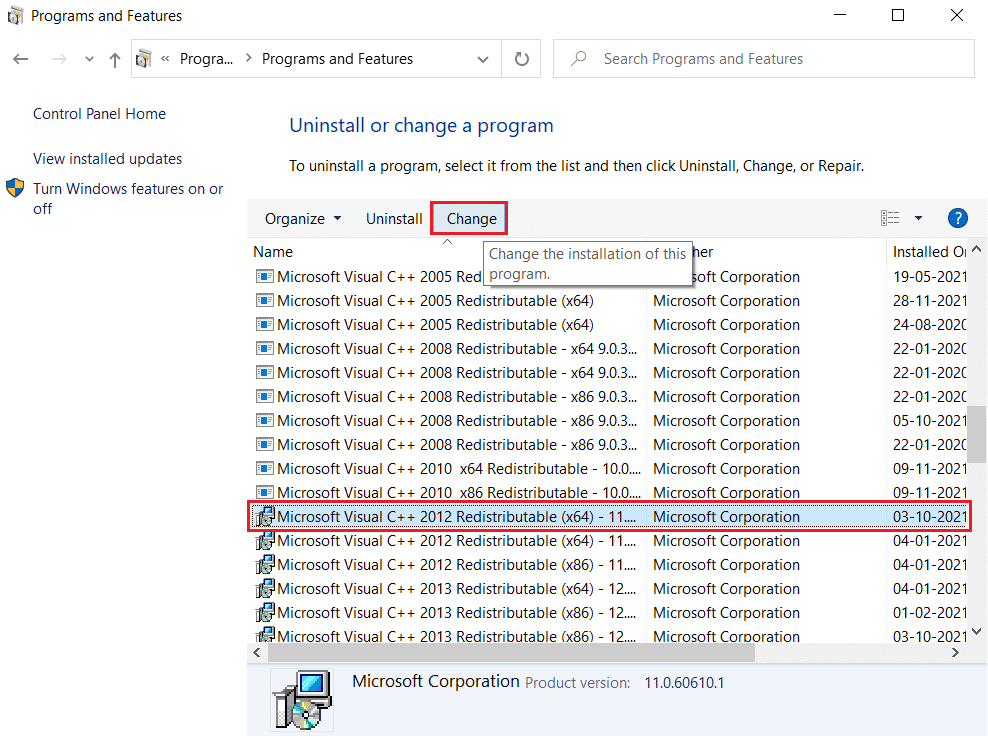Click the vertical scrollbar thumb
Viewport: 988px width, 736px height.
coord(977,434)
